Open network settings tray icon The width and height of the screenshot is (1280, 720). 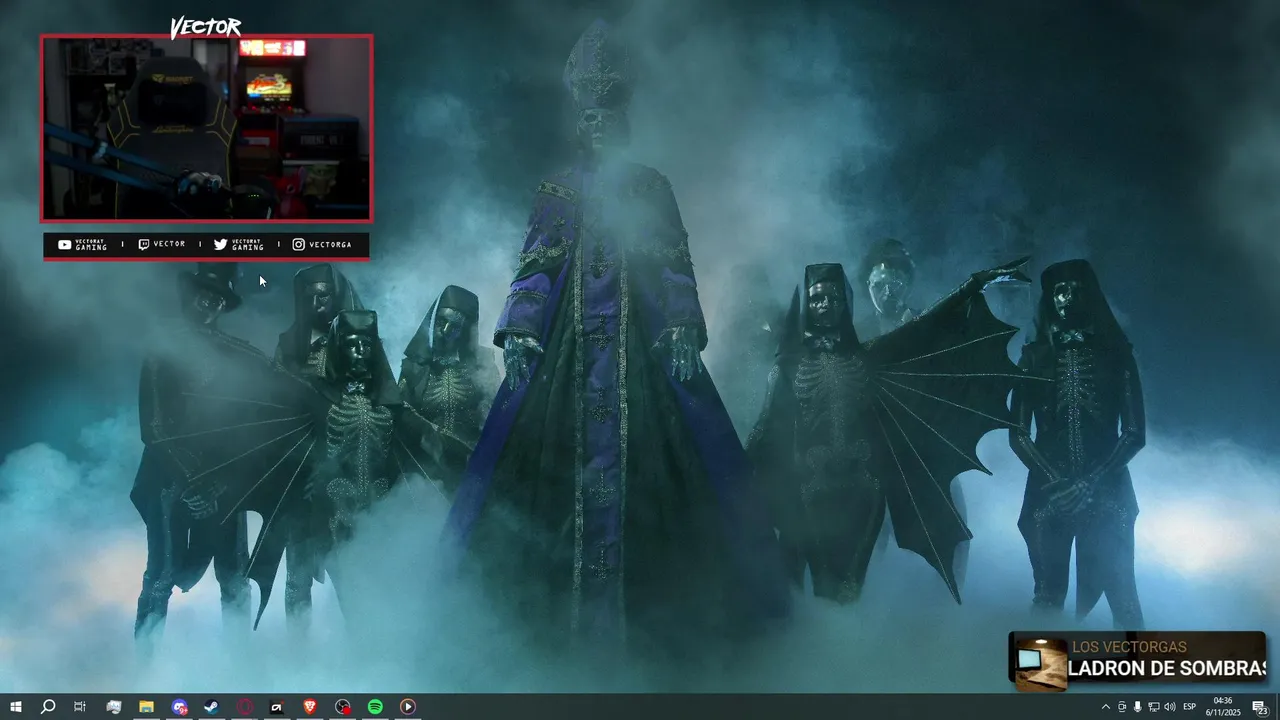coord(1153,707)
